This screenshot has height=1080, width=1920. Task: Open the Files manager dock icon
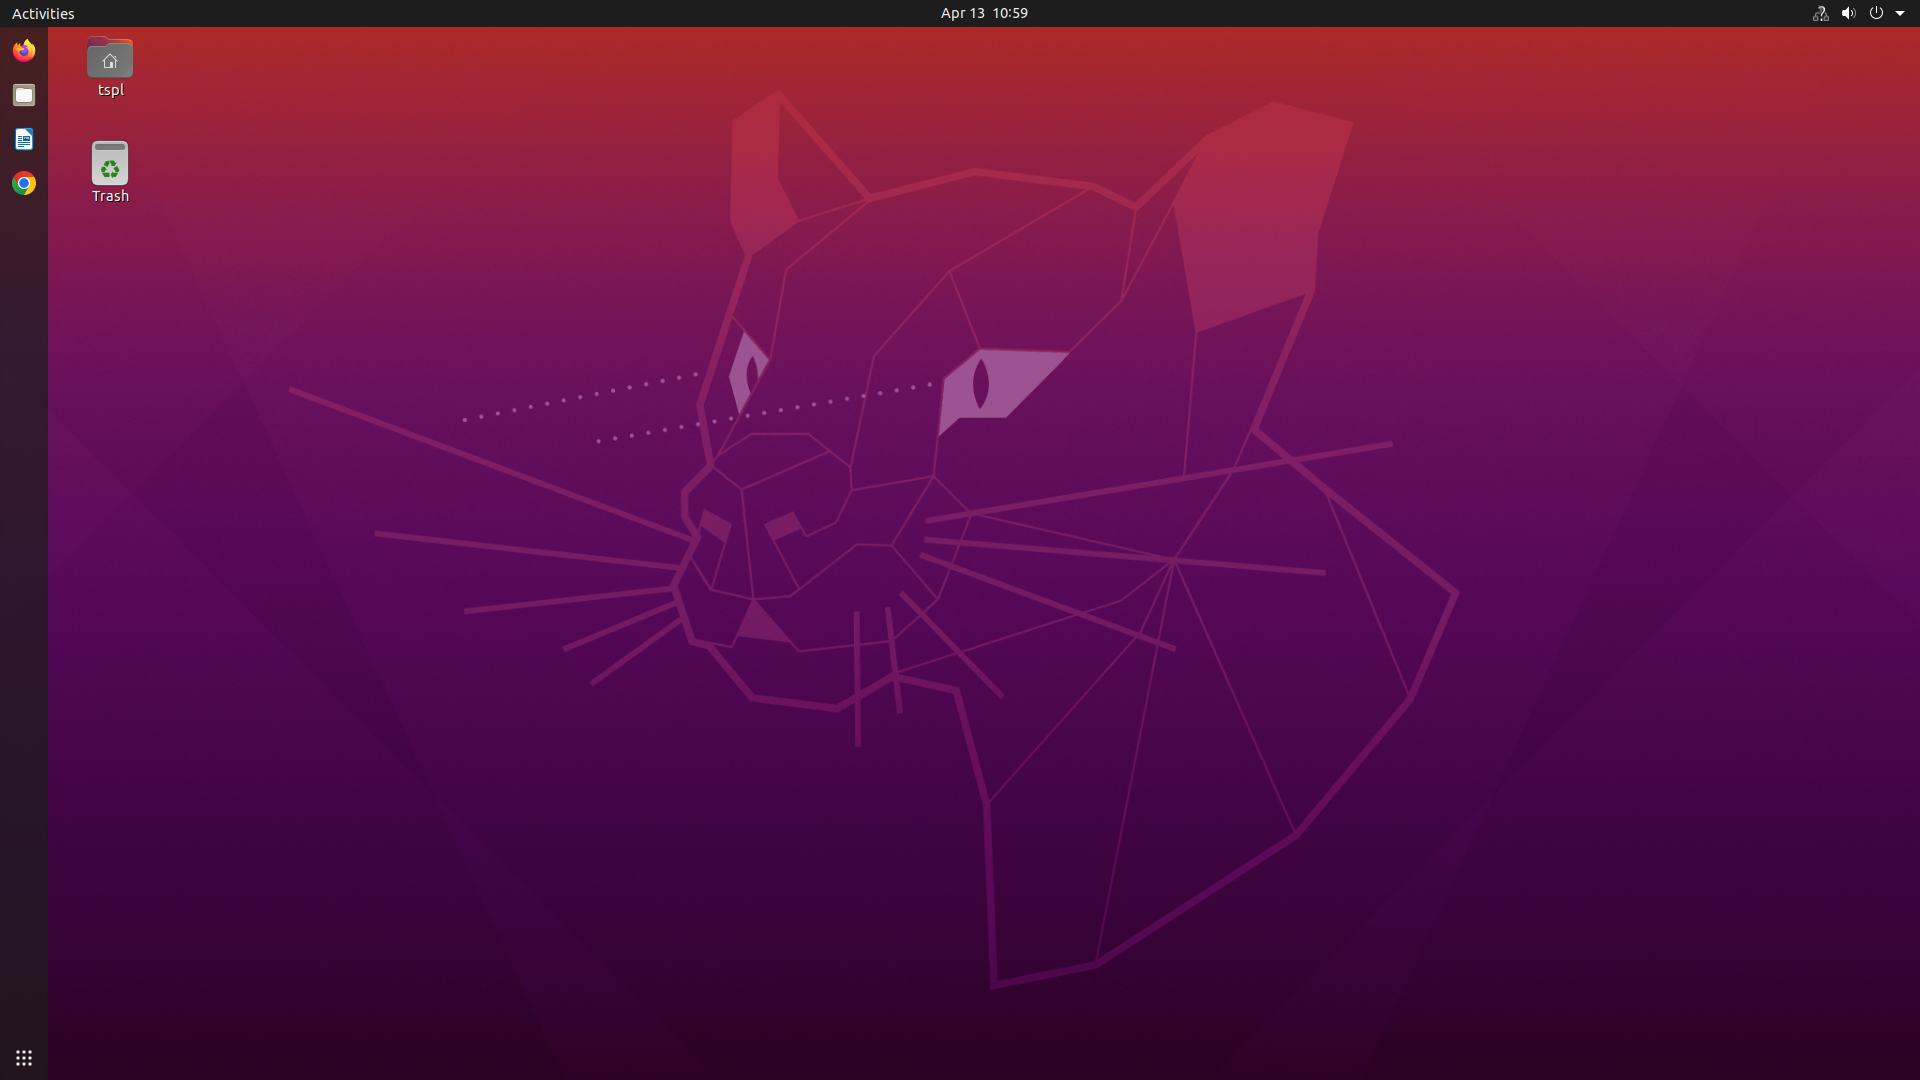click(x=24, y=95)
